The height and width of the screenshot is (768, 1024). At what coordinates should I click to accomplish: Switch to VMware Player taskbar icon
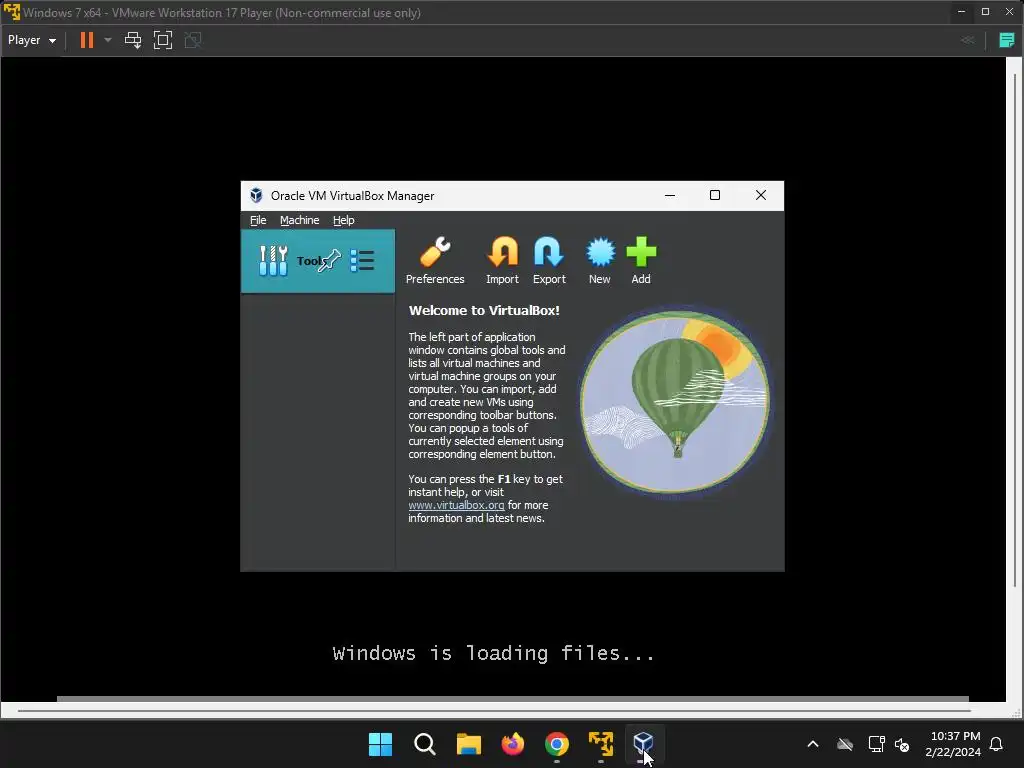[x=601, y=743]
